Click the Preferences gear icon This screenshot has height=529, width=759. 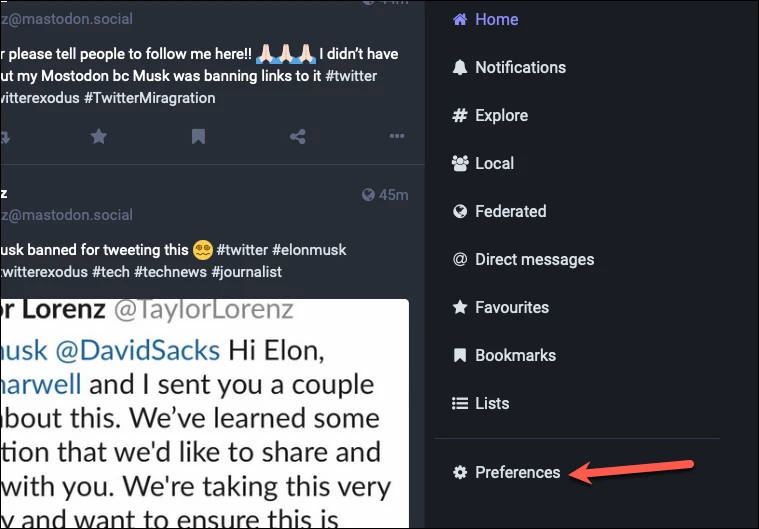point(460,472)
